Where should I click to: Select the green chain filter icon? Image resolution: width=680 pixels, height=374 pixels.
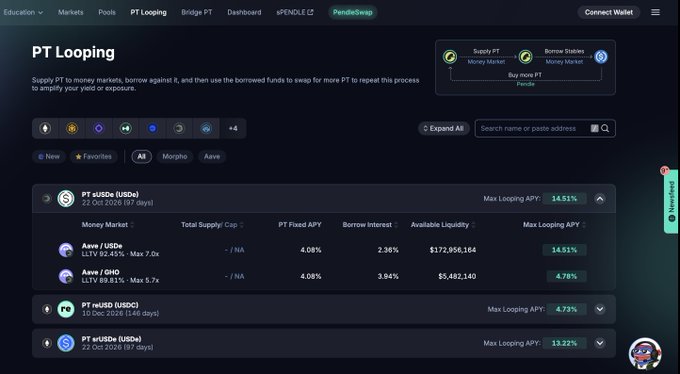[126, 128]
